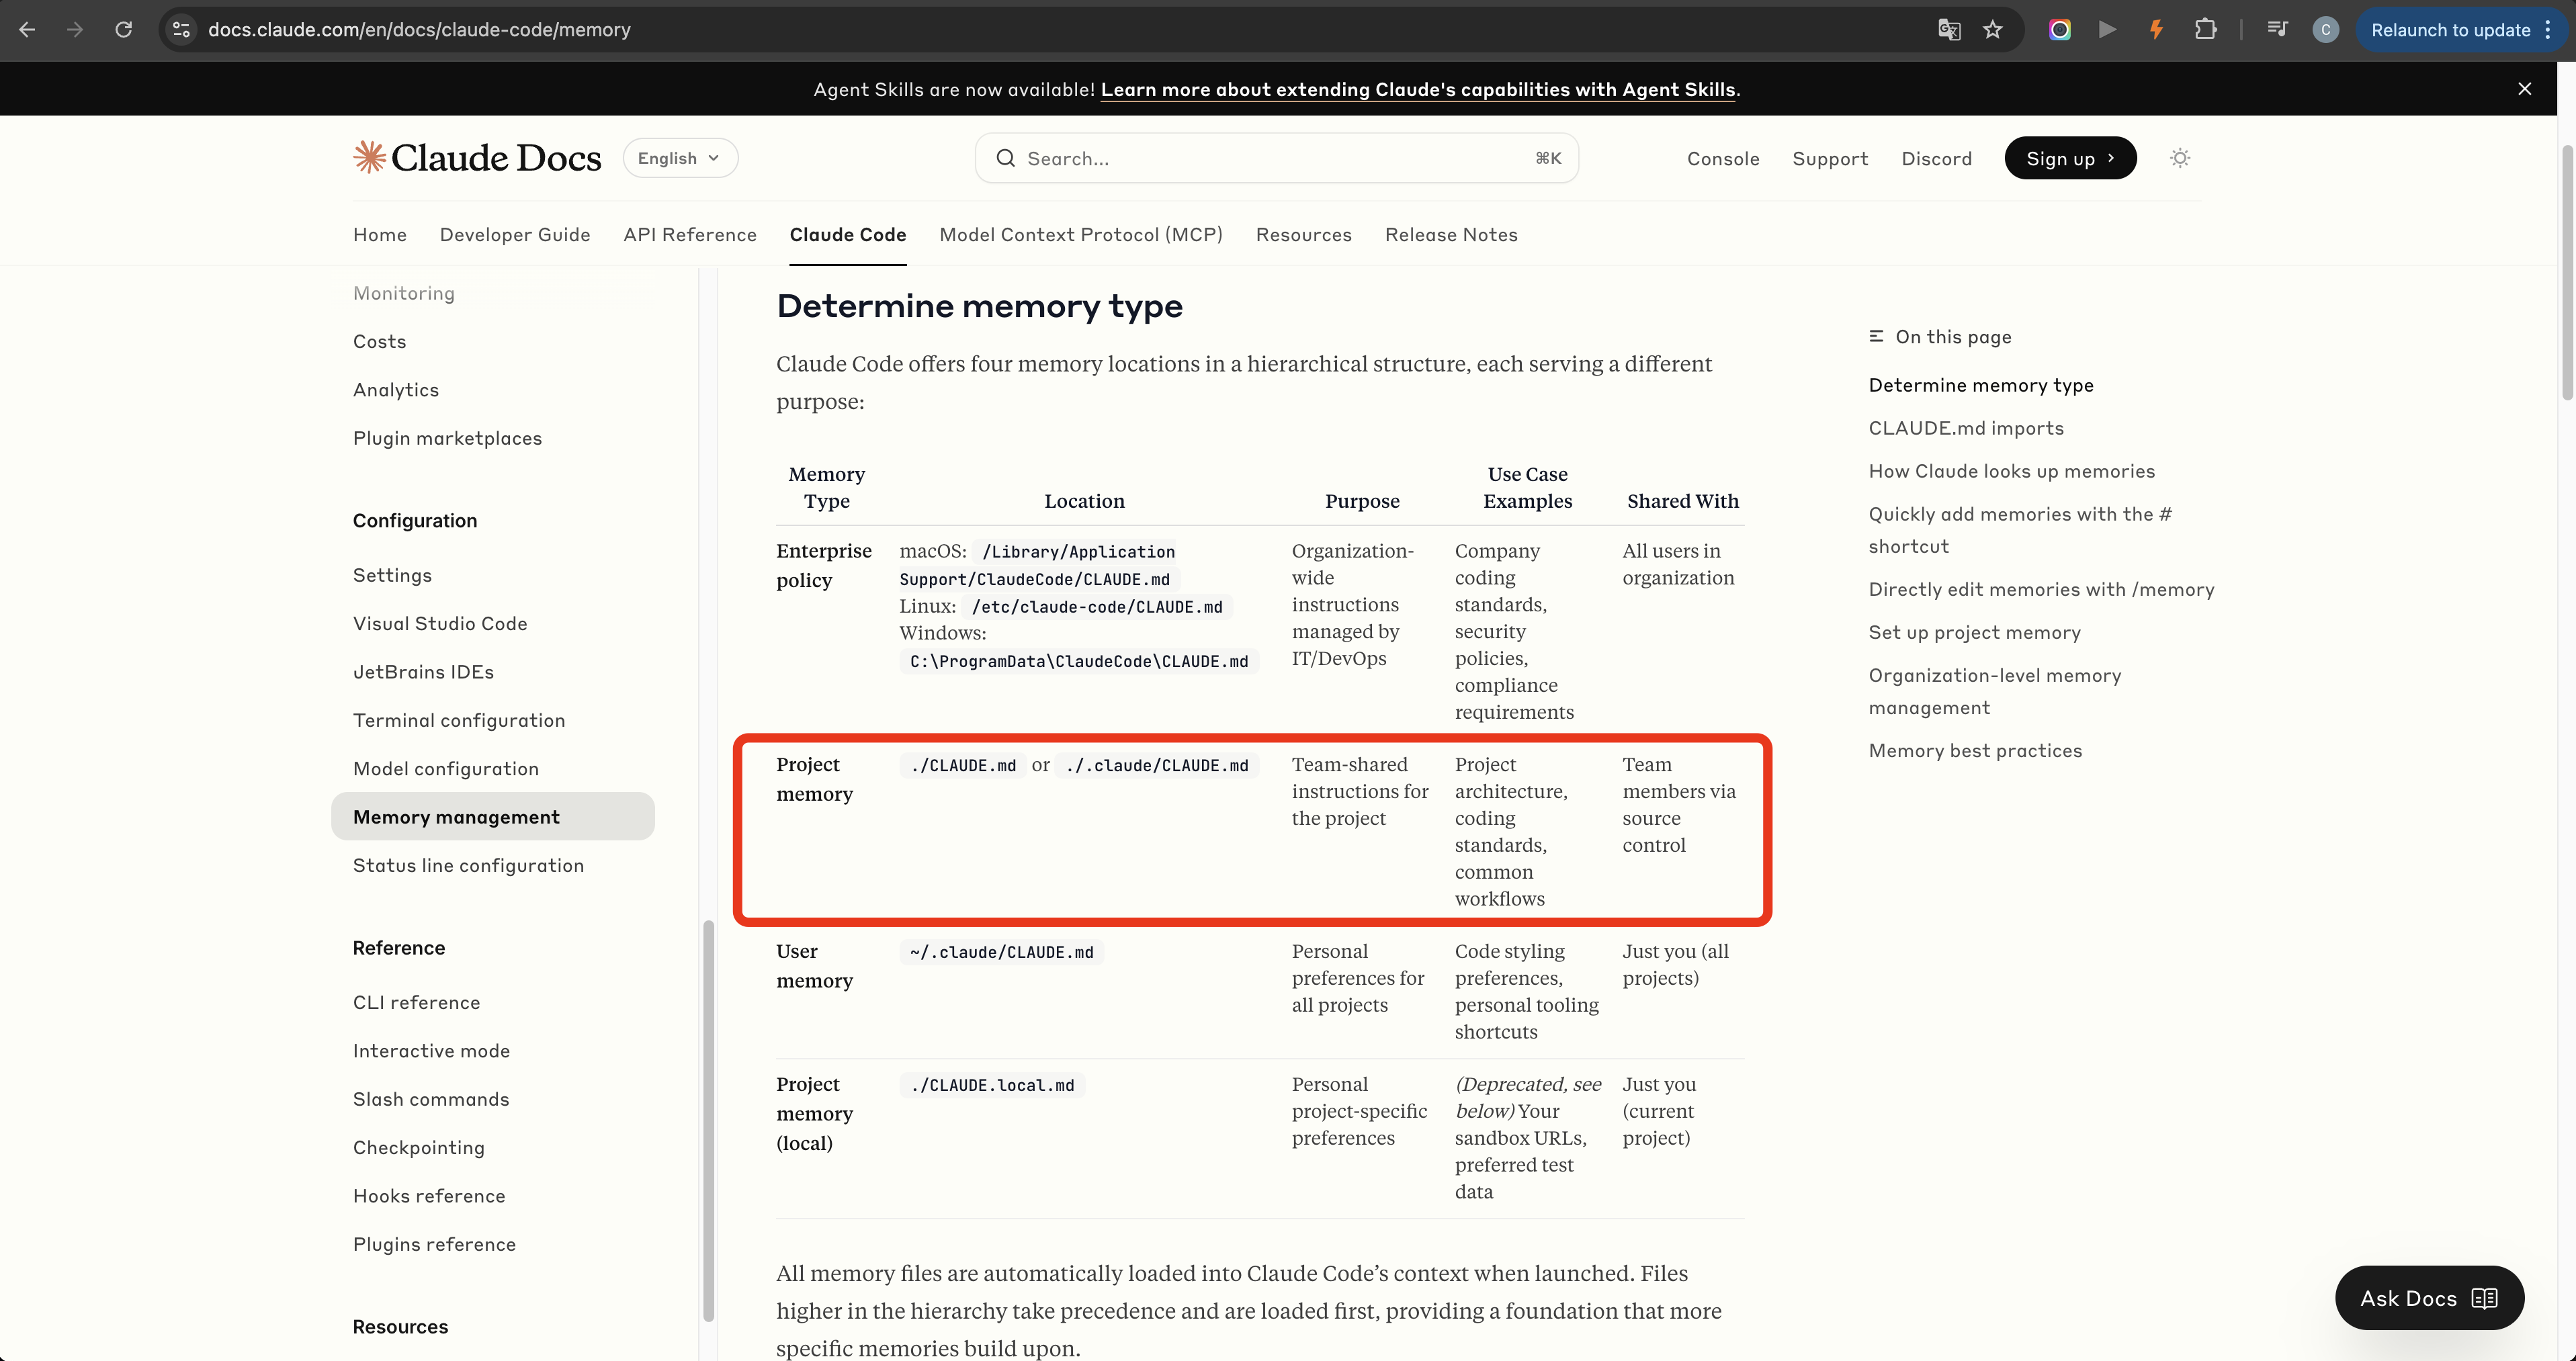Switch to the Home tab
This screenshot has width=2576, height=1361.
click(x=379, y=235)
